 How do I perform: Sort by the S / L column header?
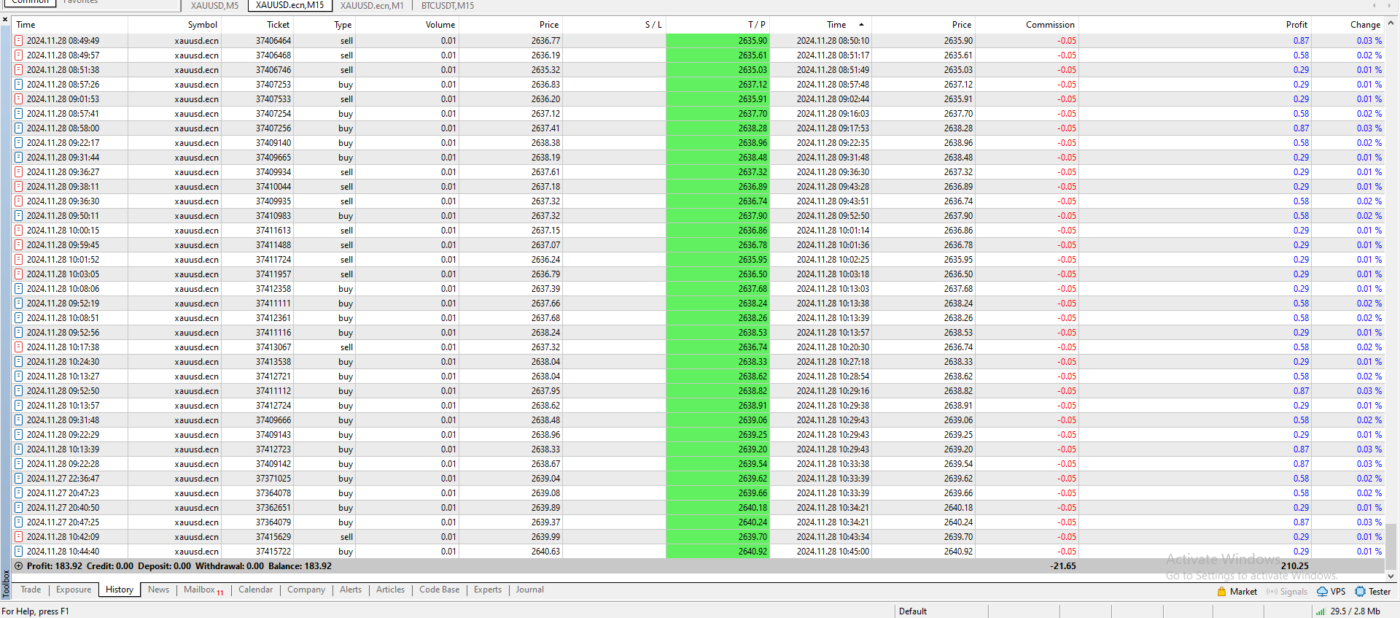pos(652,24)
